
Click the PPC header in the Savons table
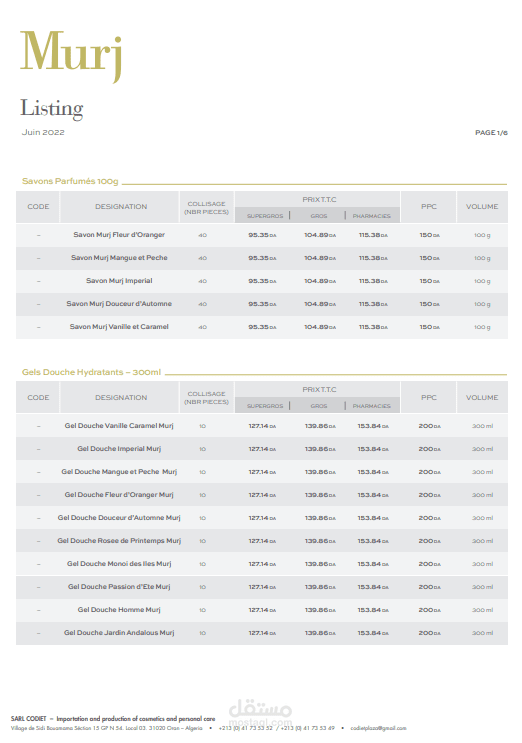pos(429,207)
